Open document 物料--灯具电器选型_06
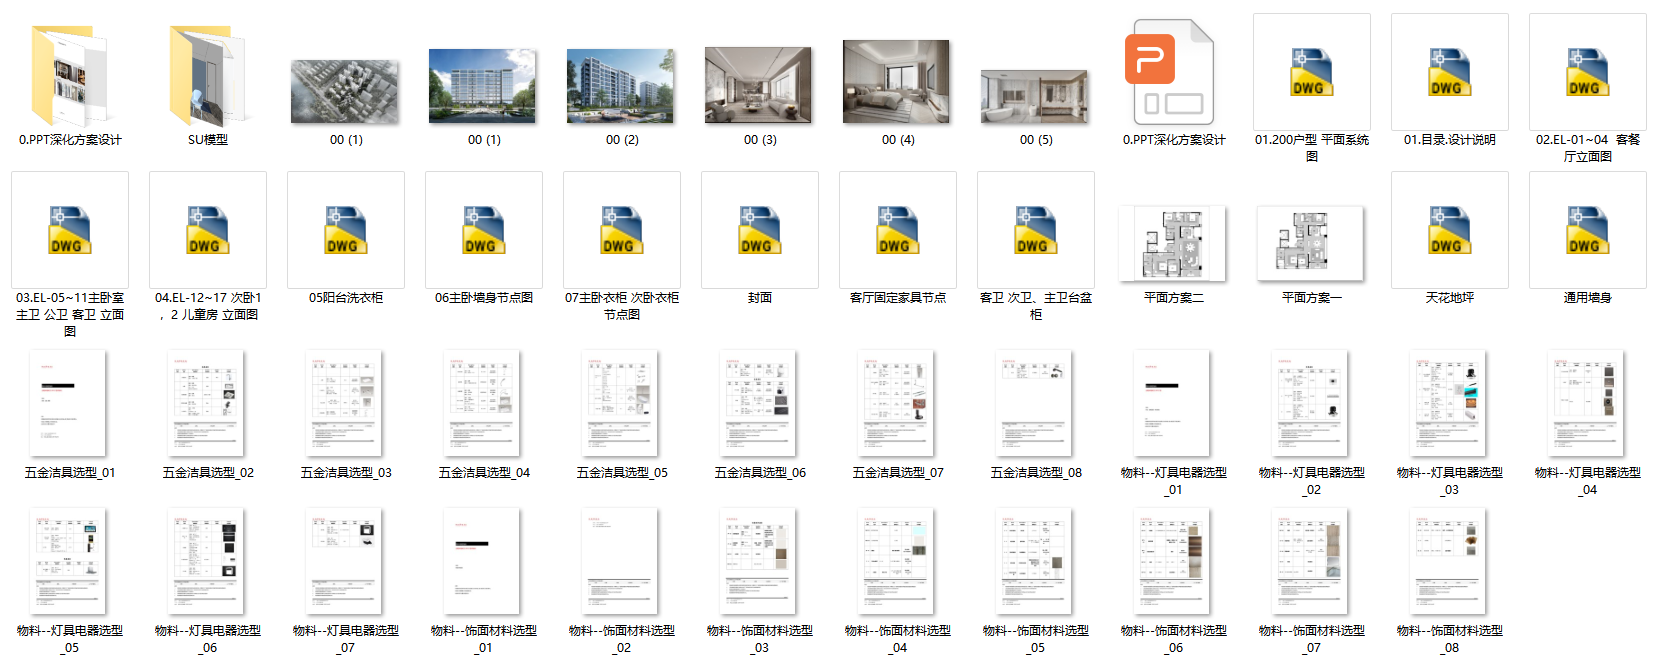 click(206, 561)
